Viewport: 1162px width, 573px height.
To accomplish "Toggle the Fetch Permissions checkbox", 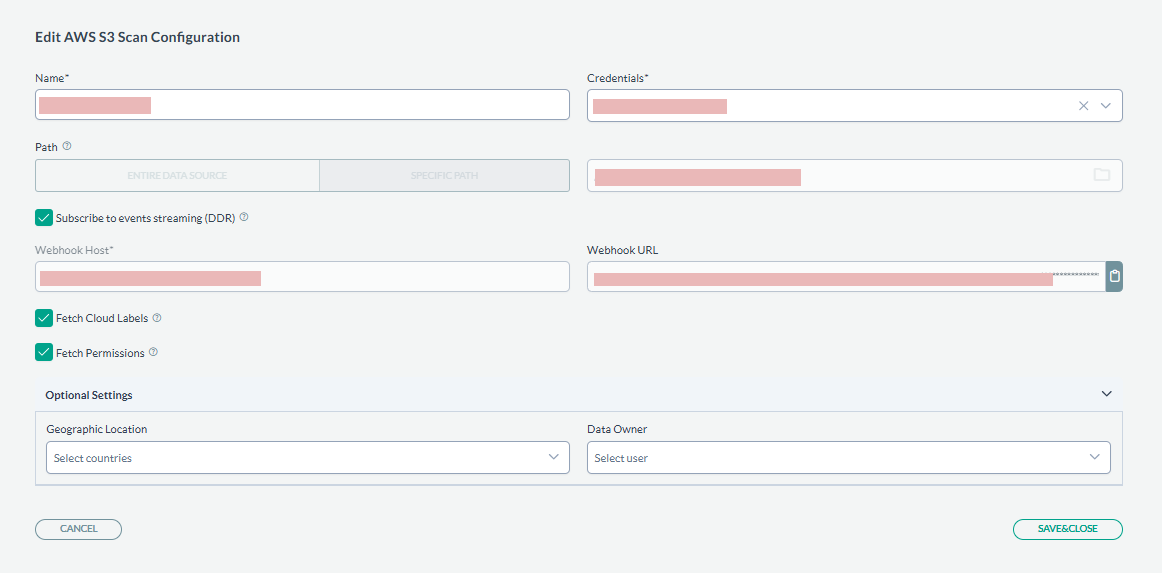I will coord(44,352).
